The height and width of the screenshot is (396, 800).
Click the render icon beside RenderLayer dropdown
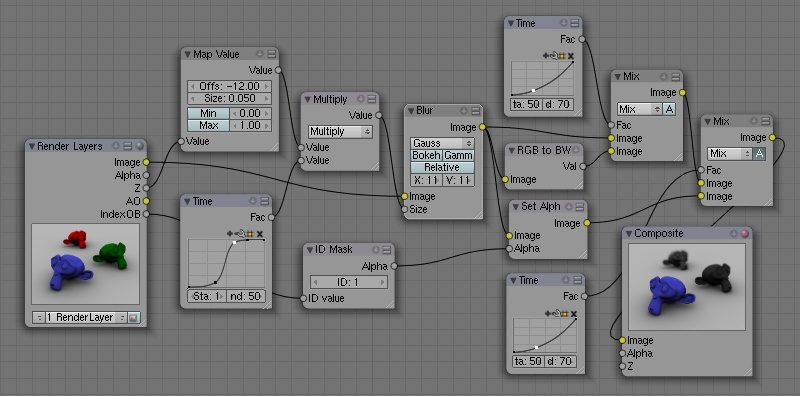[134, 317]
